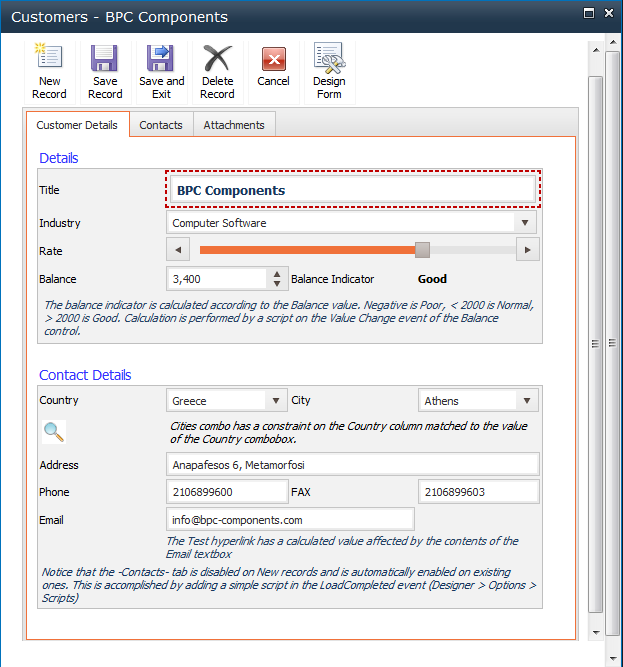Increase the Balance using up spinner arrow
Screen dimensions: 623x667
pyautogui.click(x=277, y=274)
